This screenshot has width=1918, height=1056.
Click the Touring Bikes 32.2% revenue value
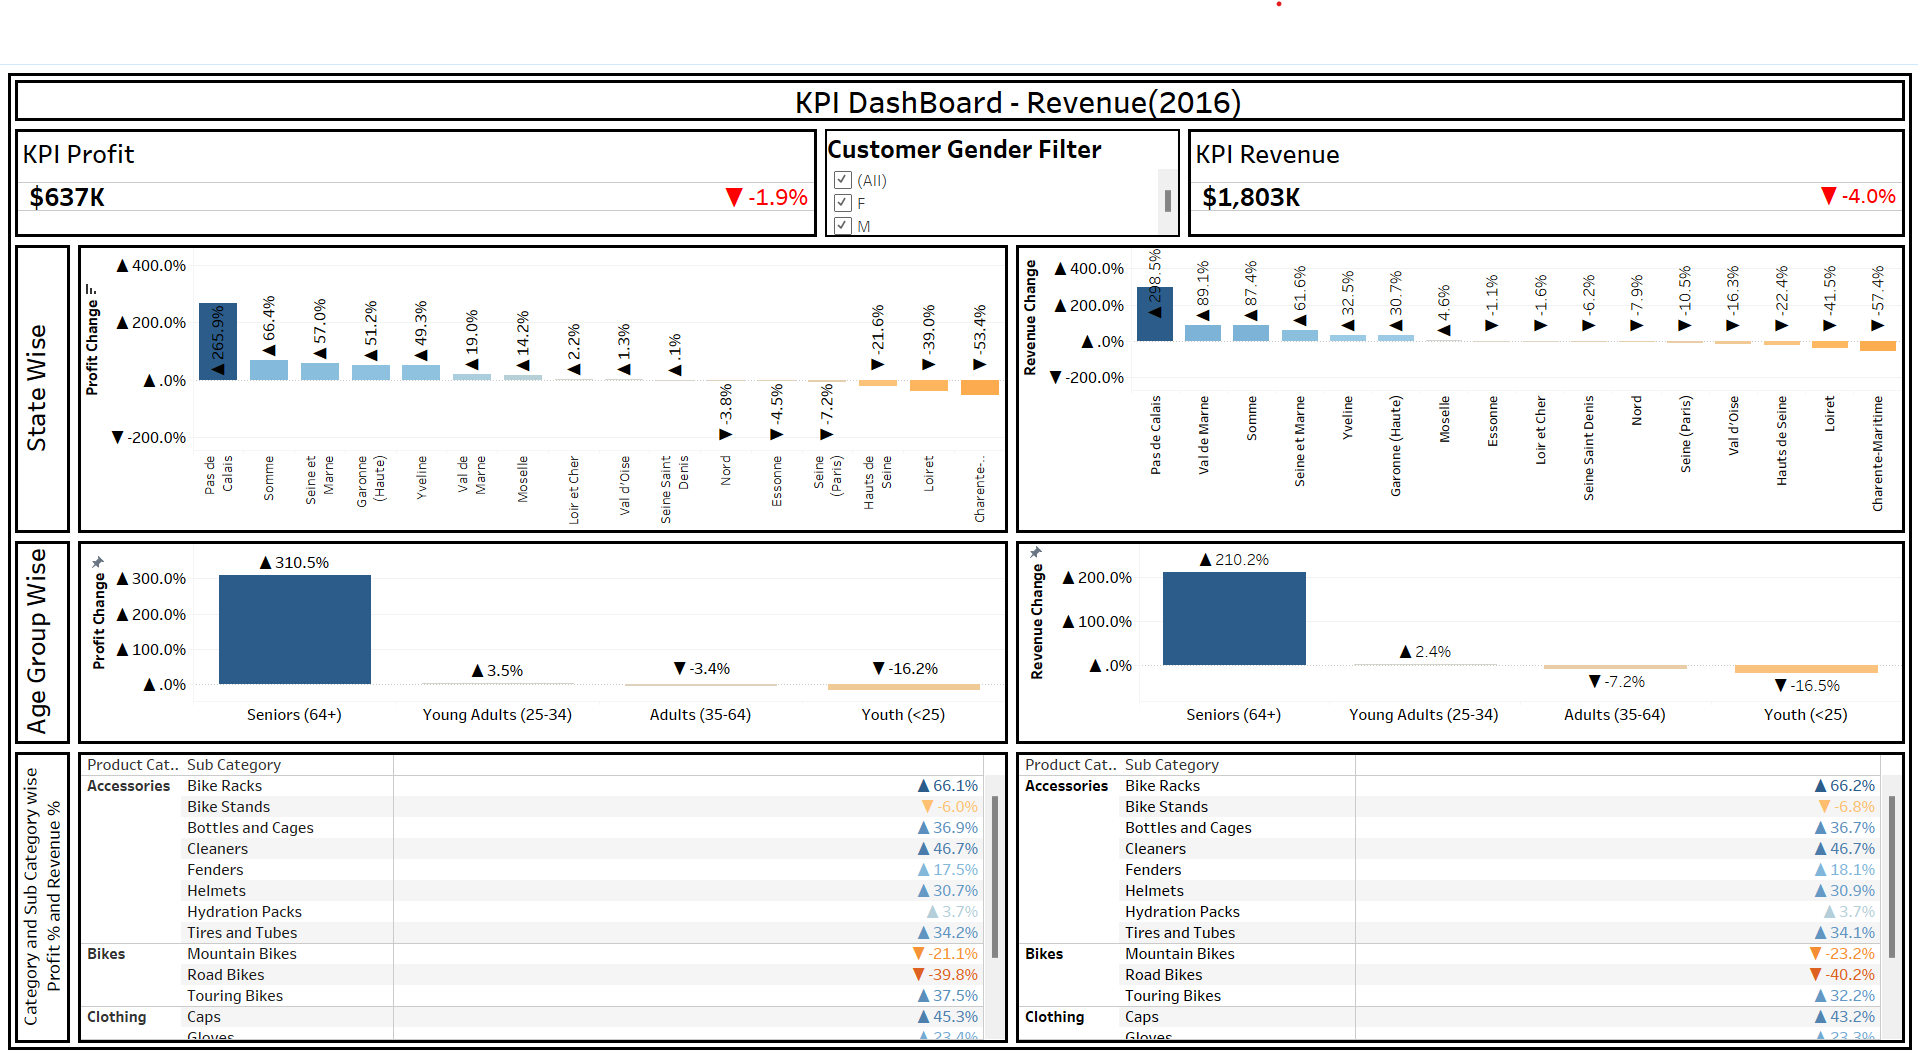1845,996
